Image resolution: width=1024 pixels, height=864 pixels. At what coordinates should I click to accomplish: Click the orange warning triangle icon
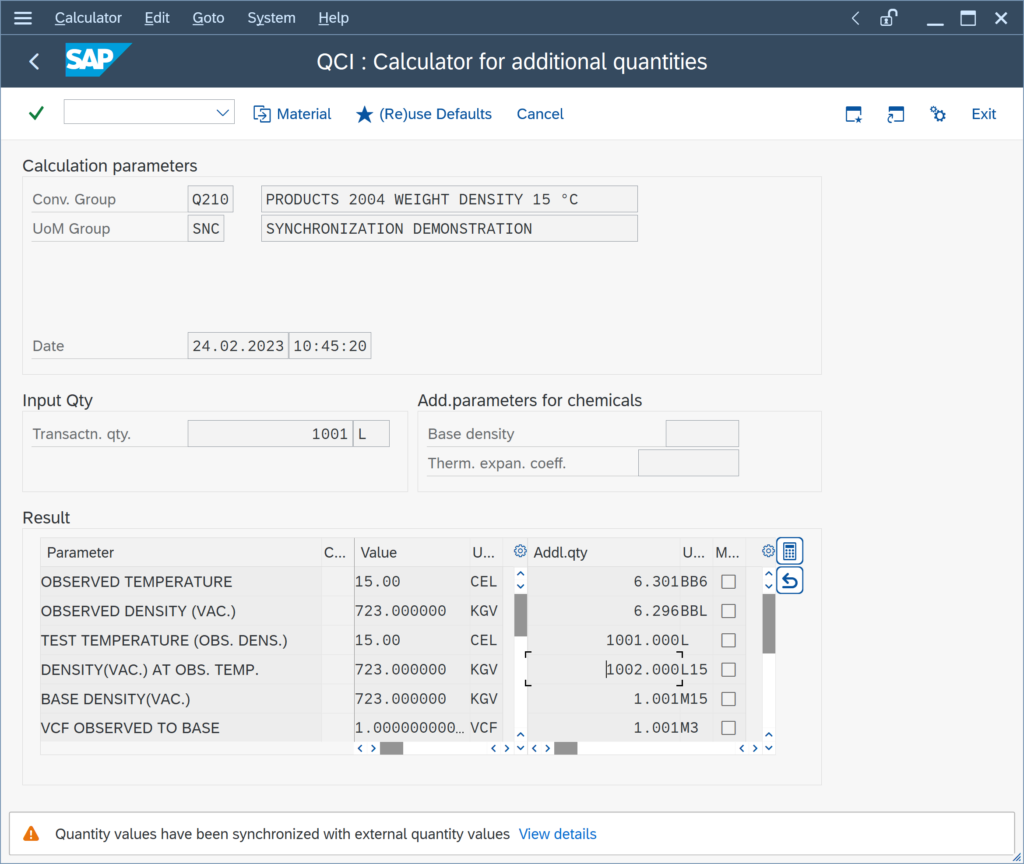[31, 834]
